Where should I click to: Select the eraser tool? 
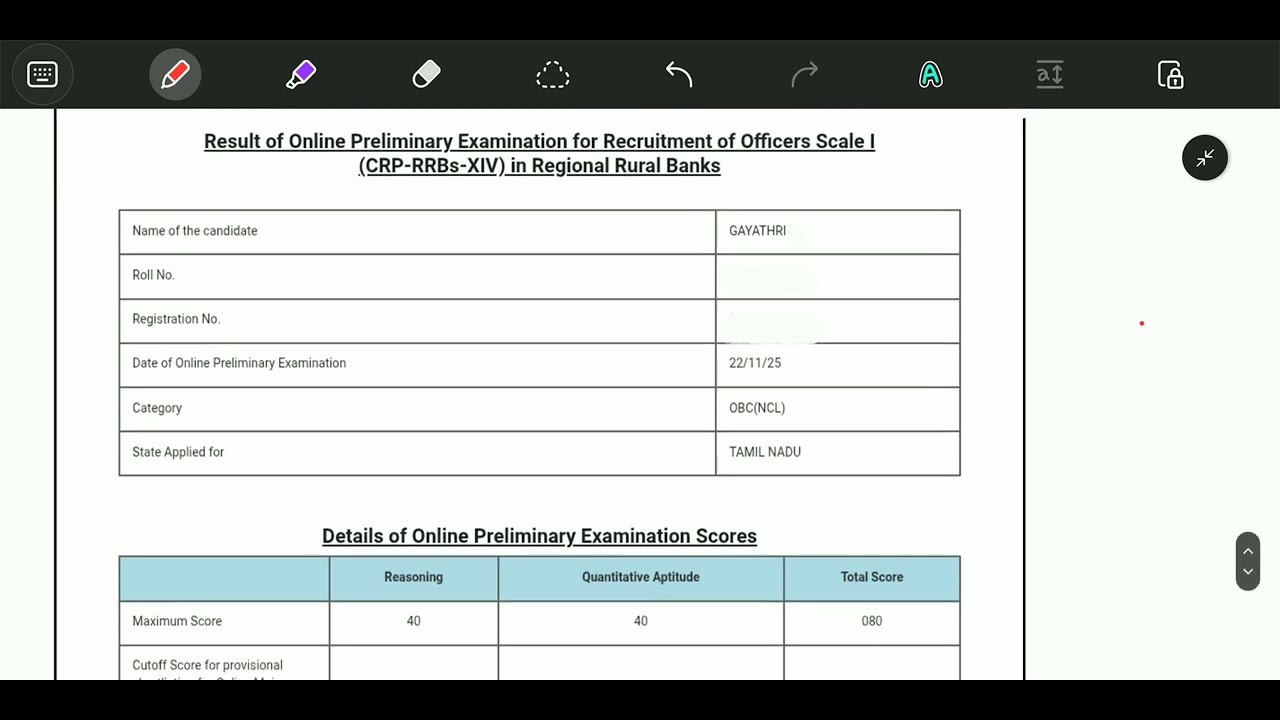point(427,75)
